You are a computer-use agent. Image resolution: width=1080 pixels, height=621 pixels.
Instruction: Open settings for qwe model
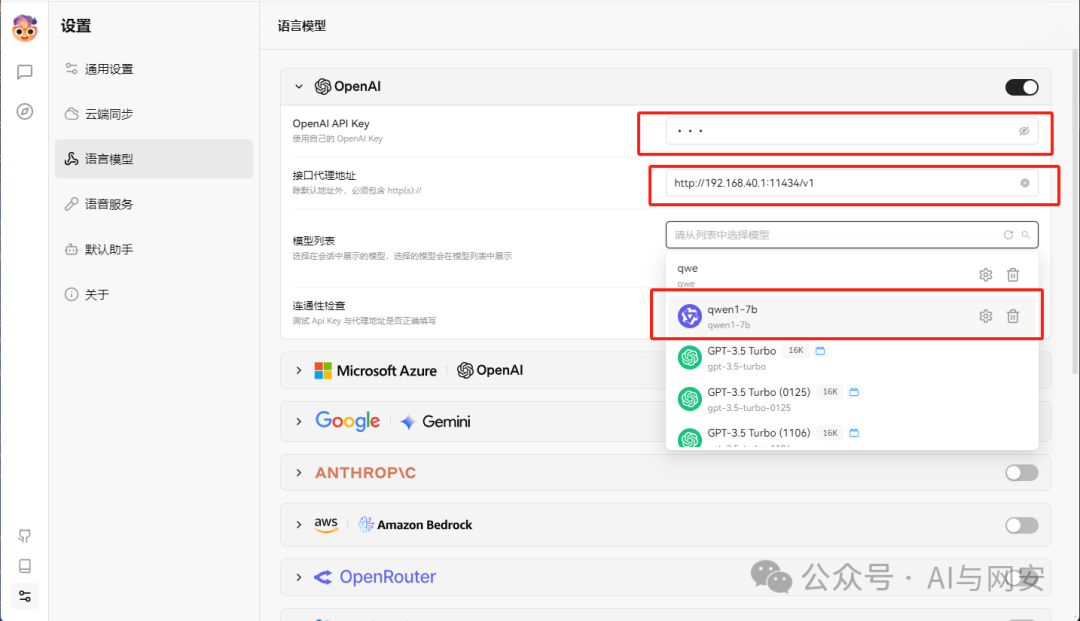(986, 275)
